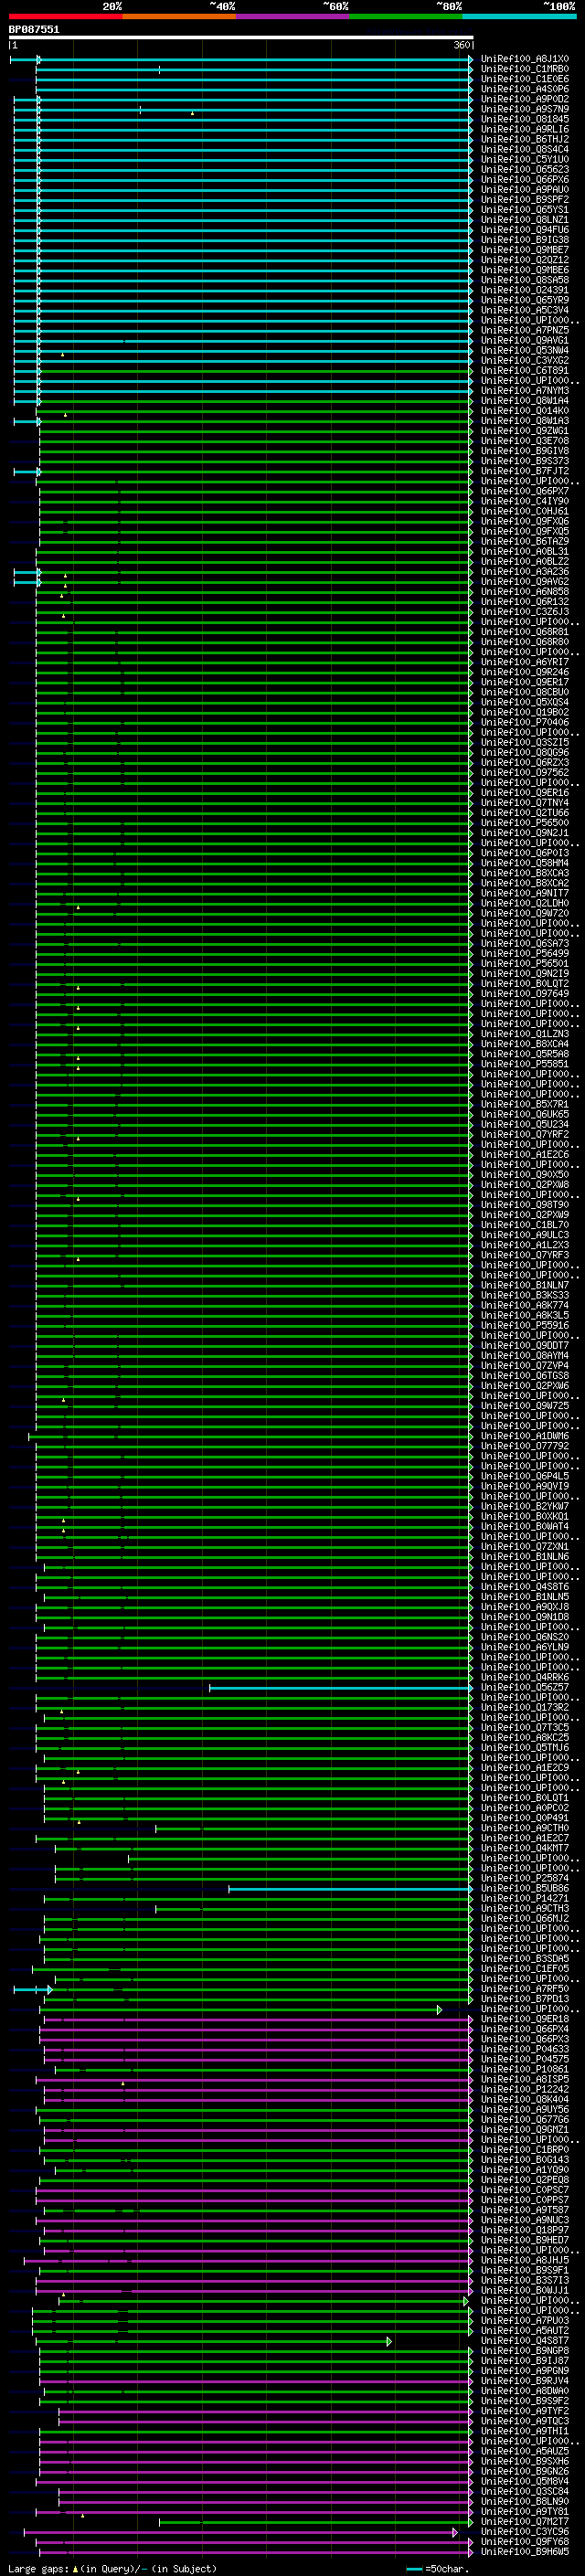Screen dimensions: 585x2576
Task: Select label UniRef100_Q8S4C4
Action: tap(525, 149)
